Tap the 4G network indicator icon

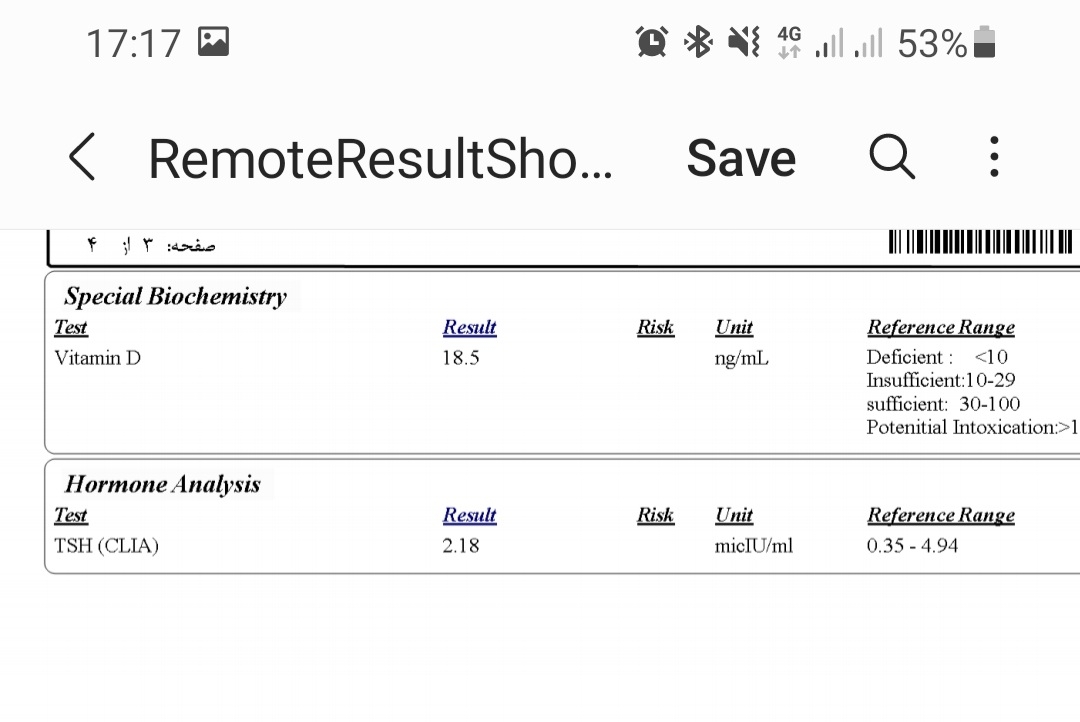(789, 42)
